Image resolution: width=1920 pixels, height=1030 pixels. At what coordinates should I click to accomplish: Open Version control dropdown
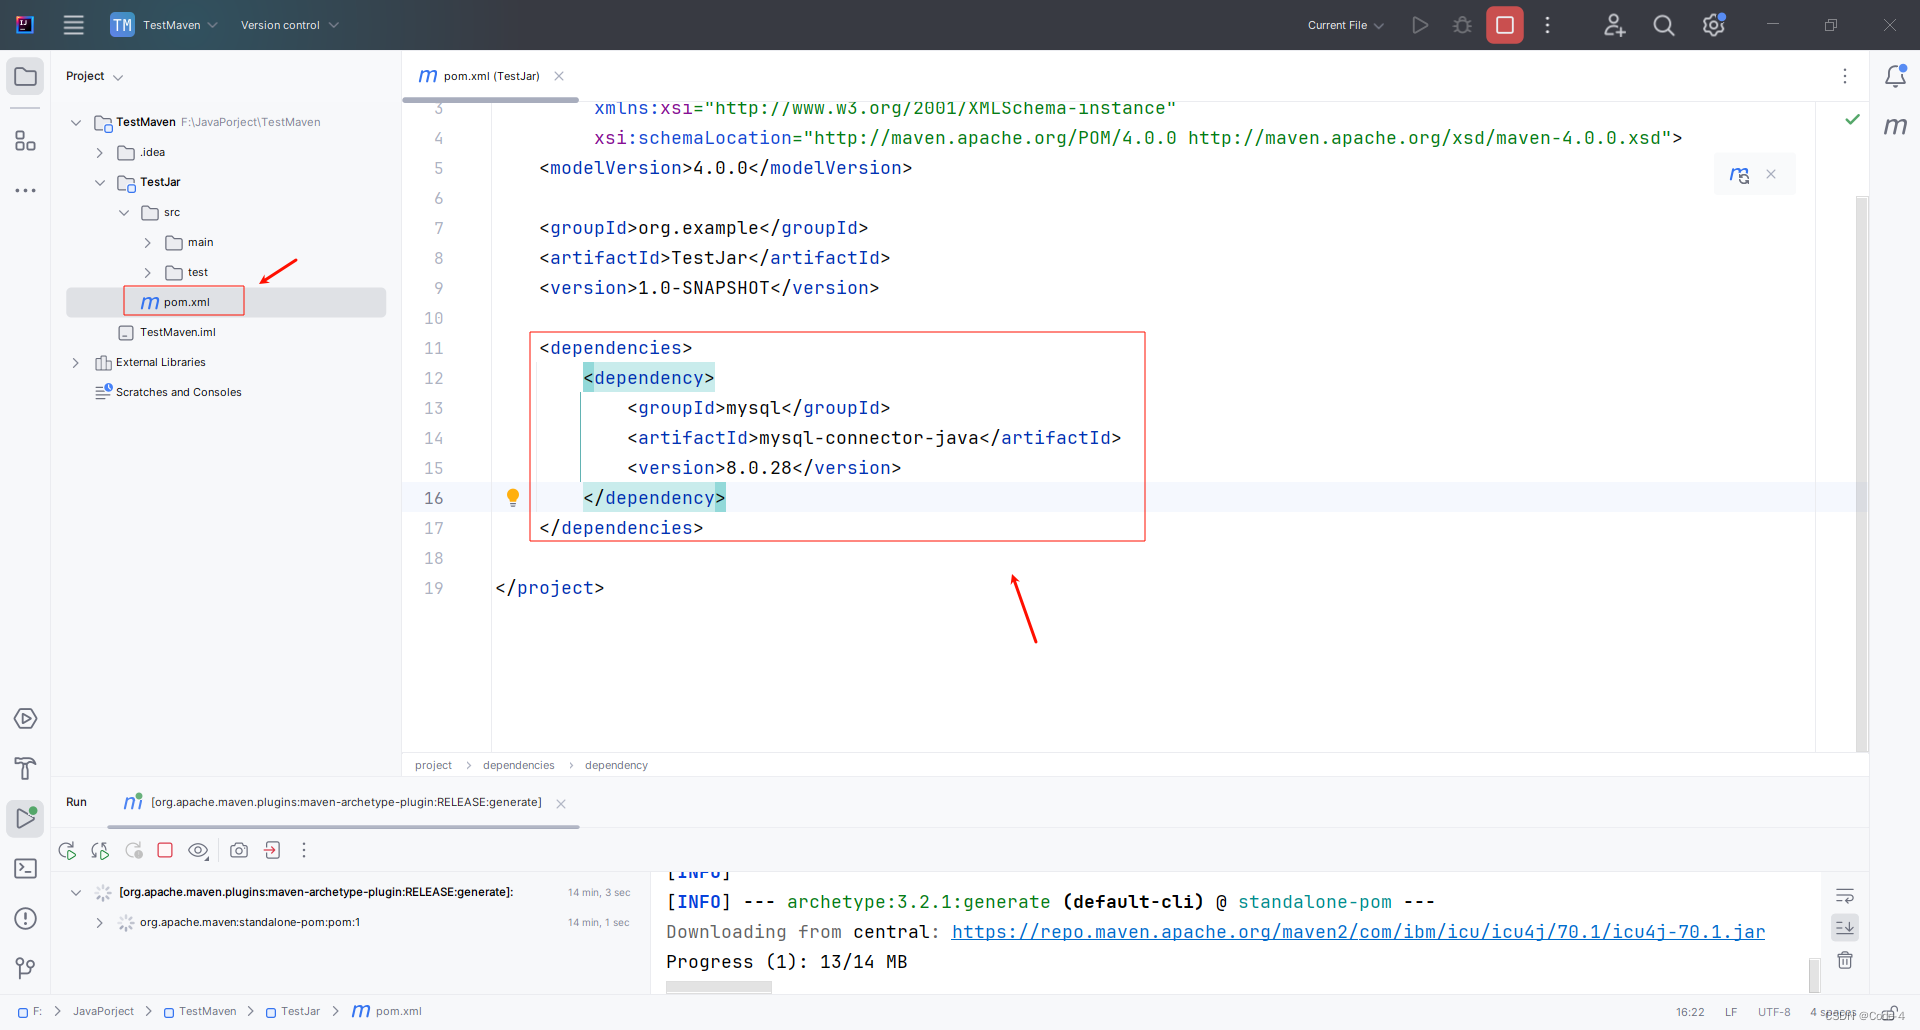289,25
